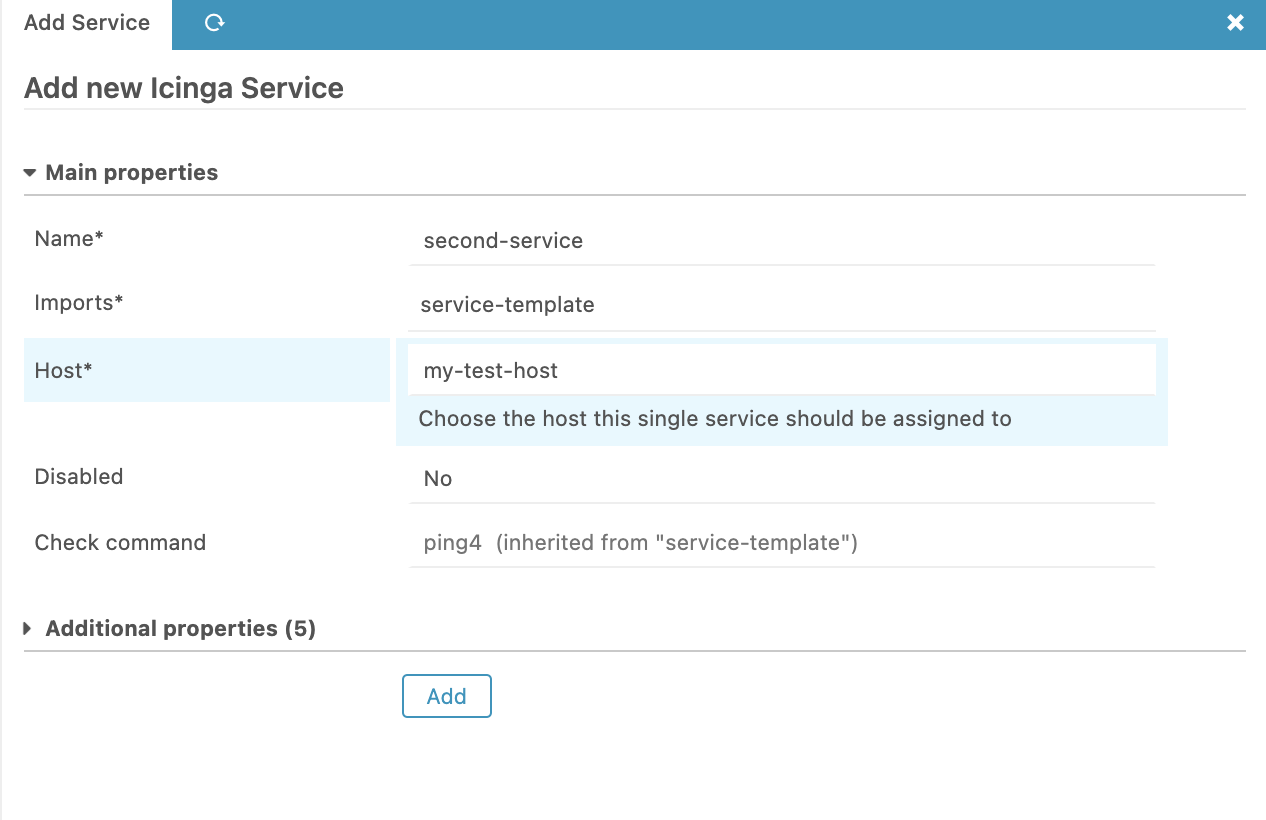The height and width of the screenshot is (820, 1266).
Task: Click the disclosure triangle next to Main properties
Action: pos(29,172)
